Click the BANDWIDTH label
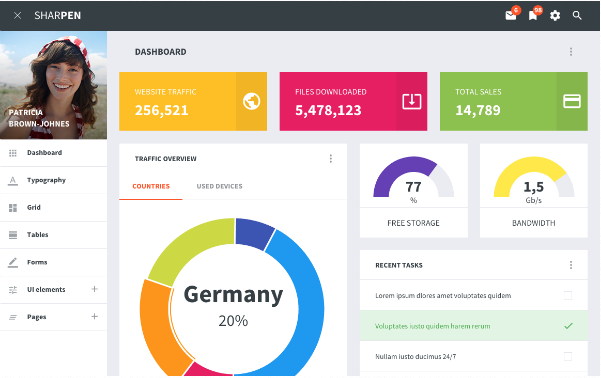Image resolution: width=601 pixels, height=378 pixels. (x=534, y=223)
